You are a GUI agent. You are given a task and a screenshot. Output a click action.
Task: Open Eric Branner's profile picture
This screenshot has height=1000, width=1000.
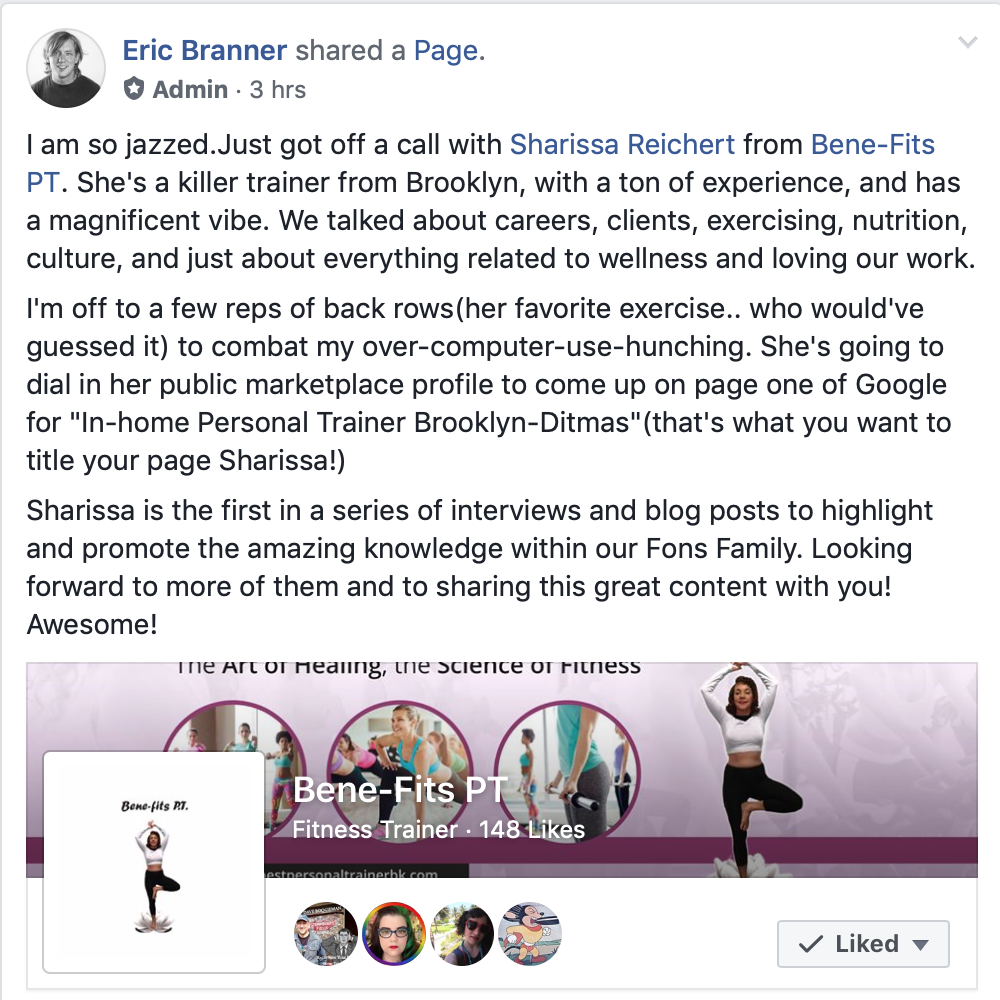tap(66, 68)
